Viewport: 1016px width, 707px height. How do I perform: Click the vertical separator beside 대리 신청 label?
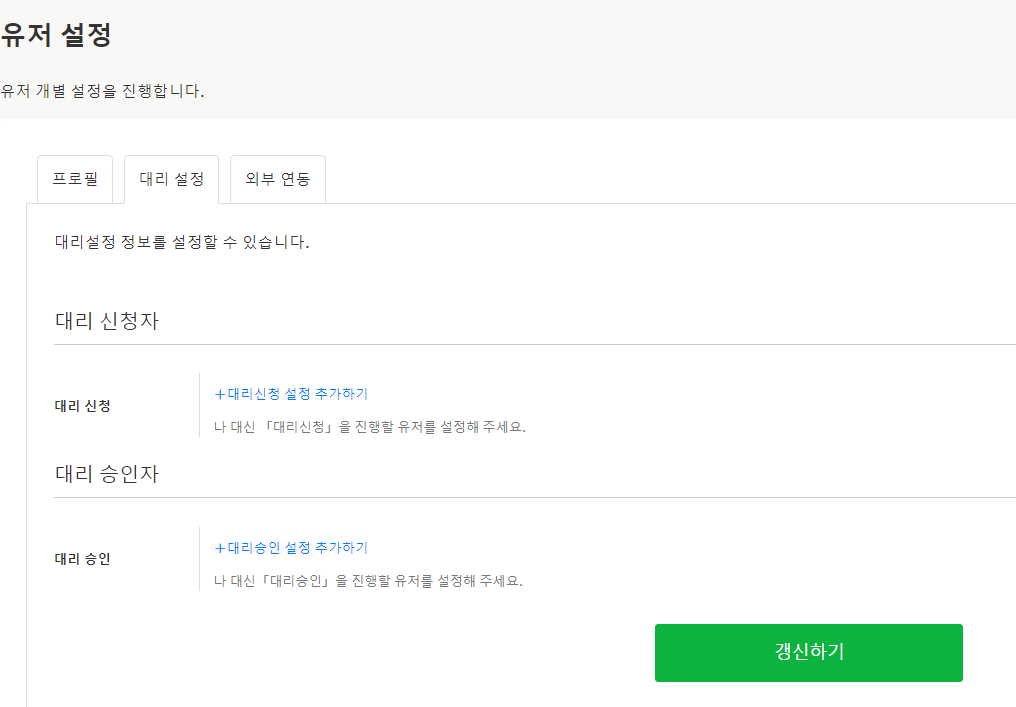pos(200,406)
